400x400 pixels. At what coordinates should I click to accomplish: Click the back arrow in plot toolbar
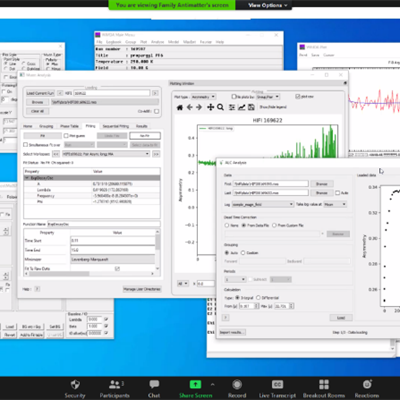(190, 107)
